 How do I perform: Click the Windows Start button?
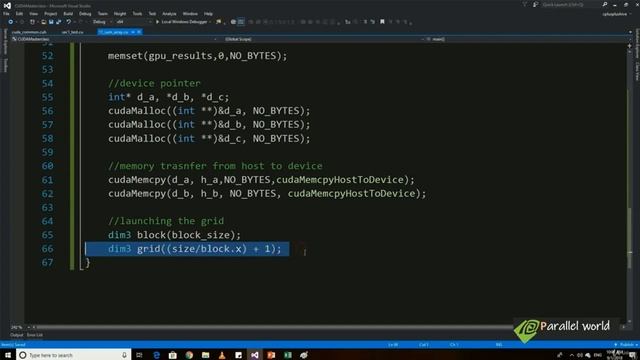tap(8, 355)
